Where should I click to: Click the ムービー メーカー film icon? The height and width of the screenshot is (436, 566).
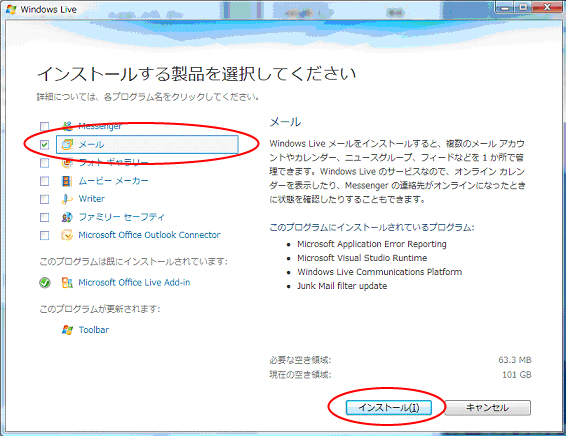67,181
